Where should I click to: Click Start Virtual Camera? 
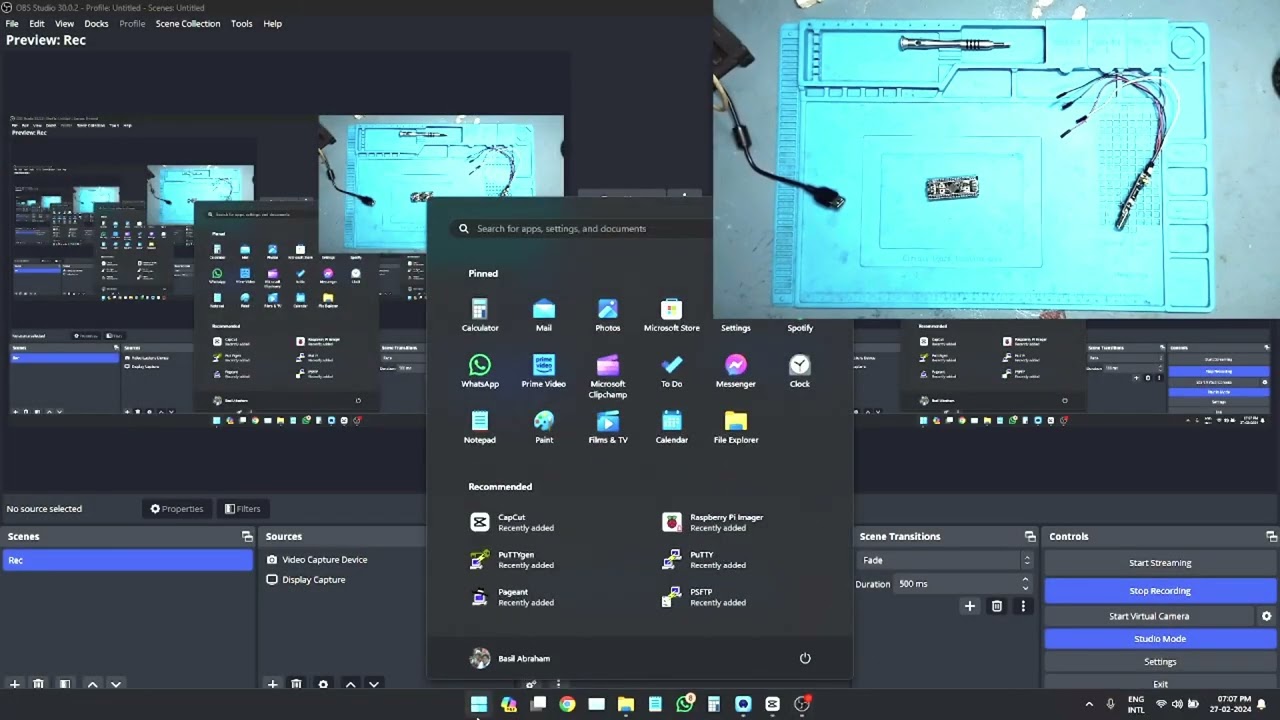pyautogui.click(x=1149, y=616)
